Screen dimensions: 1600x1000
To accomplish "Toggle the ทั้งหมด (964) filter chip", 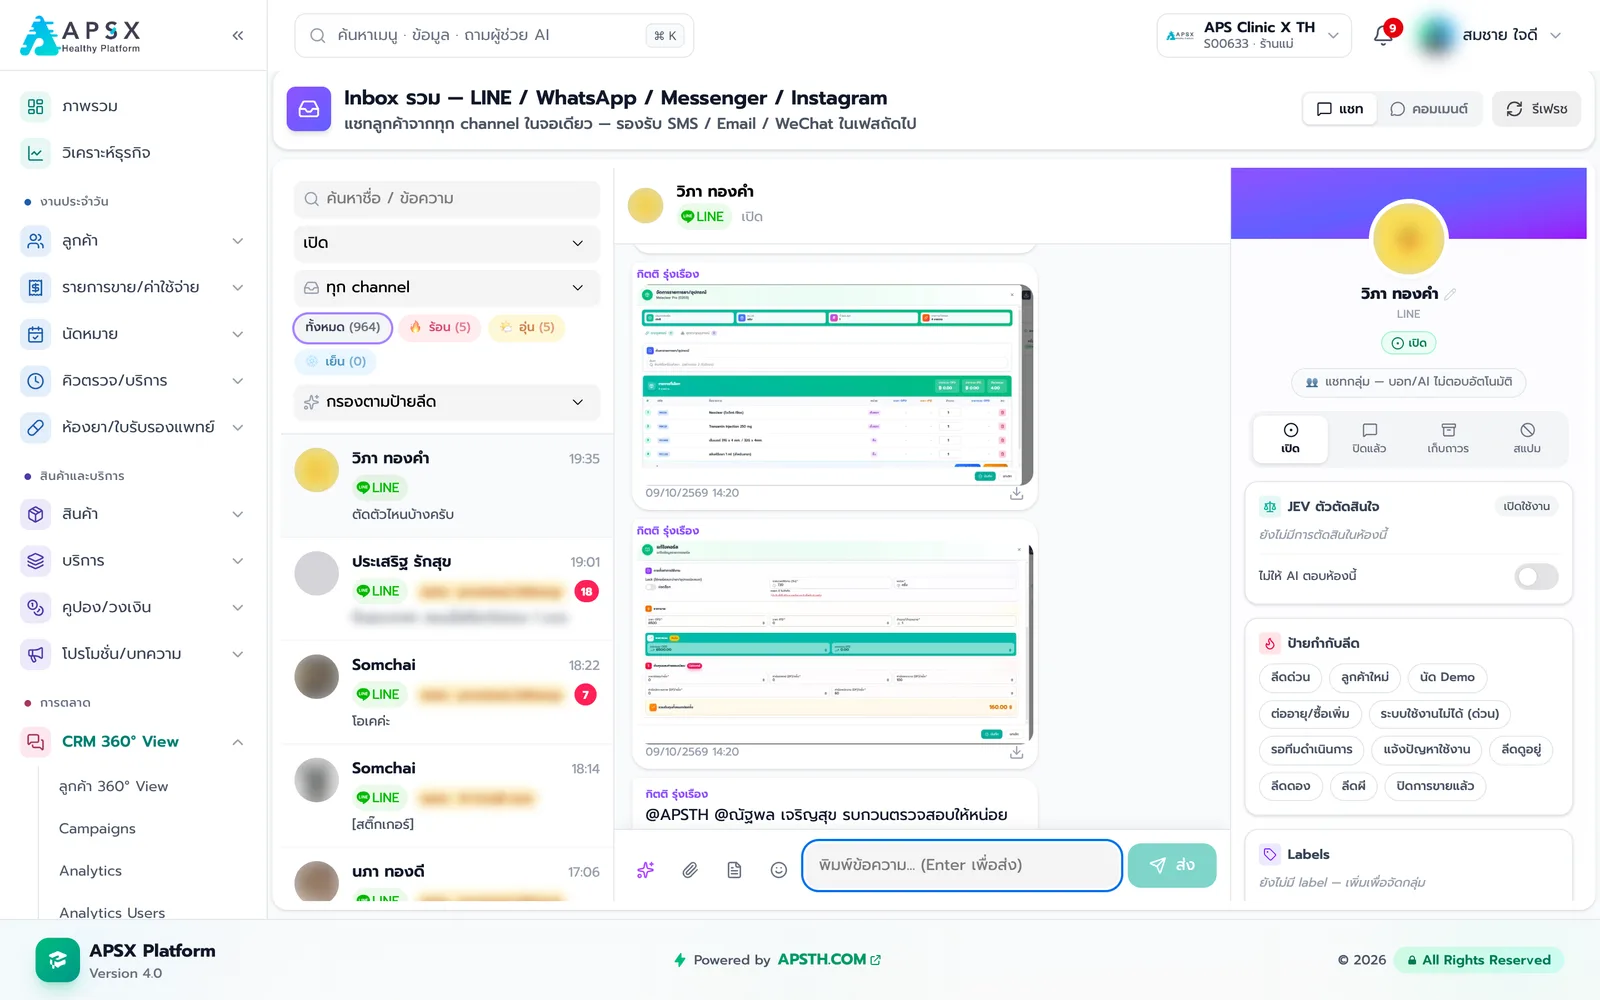I will point(343,327).
